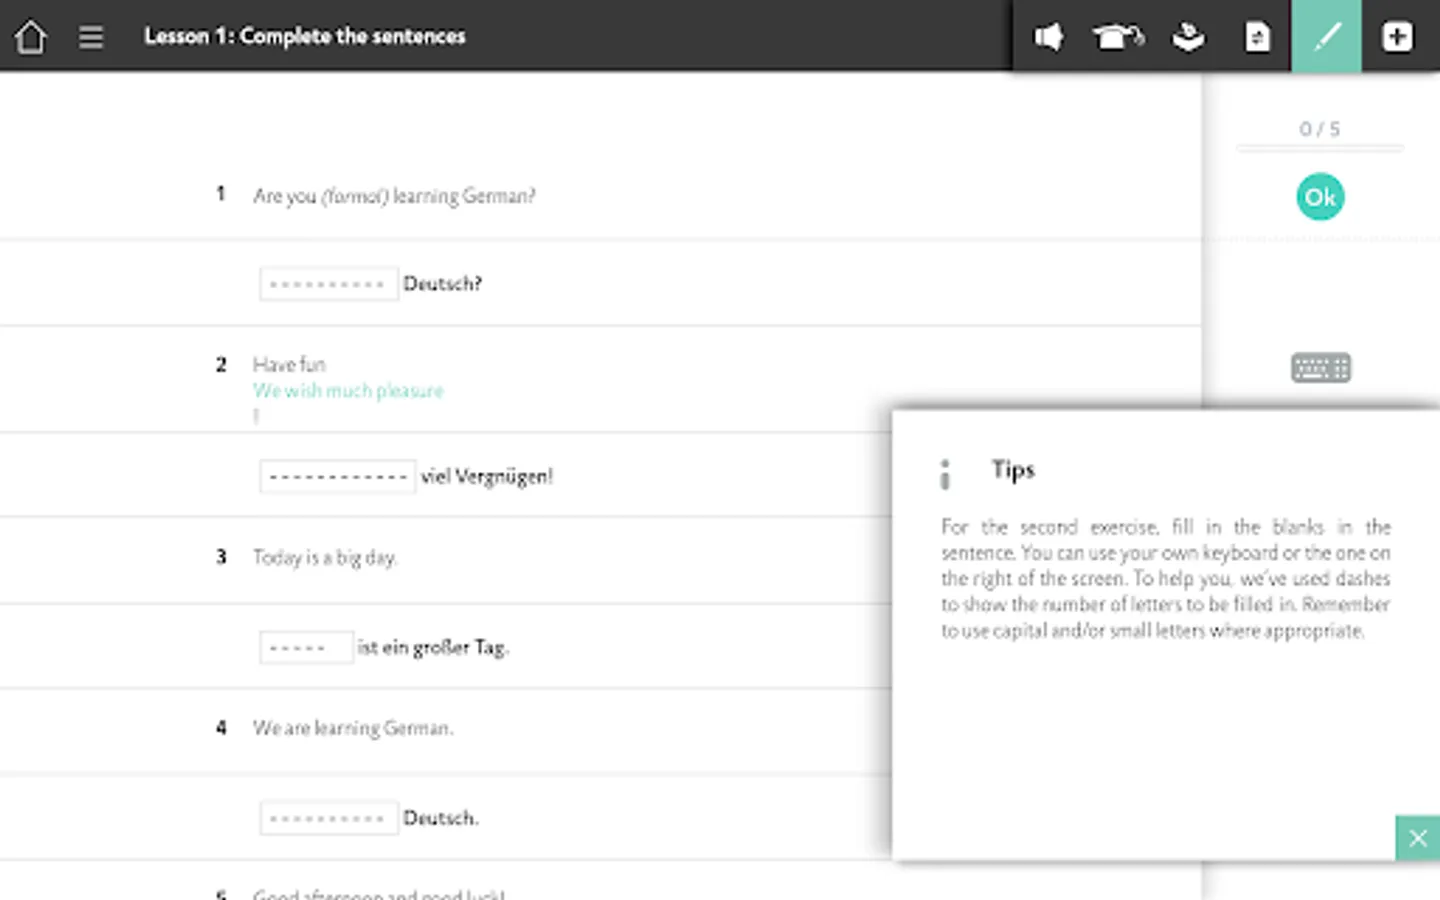Click the "We wish much pleasure" hint
This screenshot has height=900, width=1440.
coord(348,390)
